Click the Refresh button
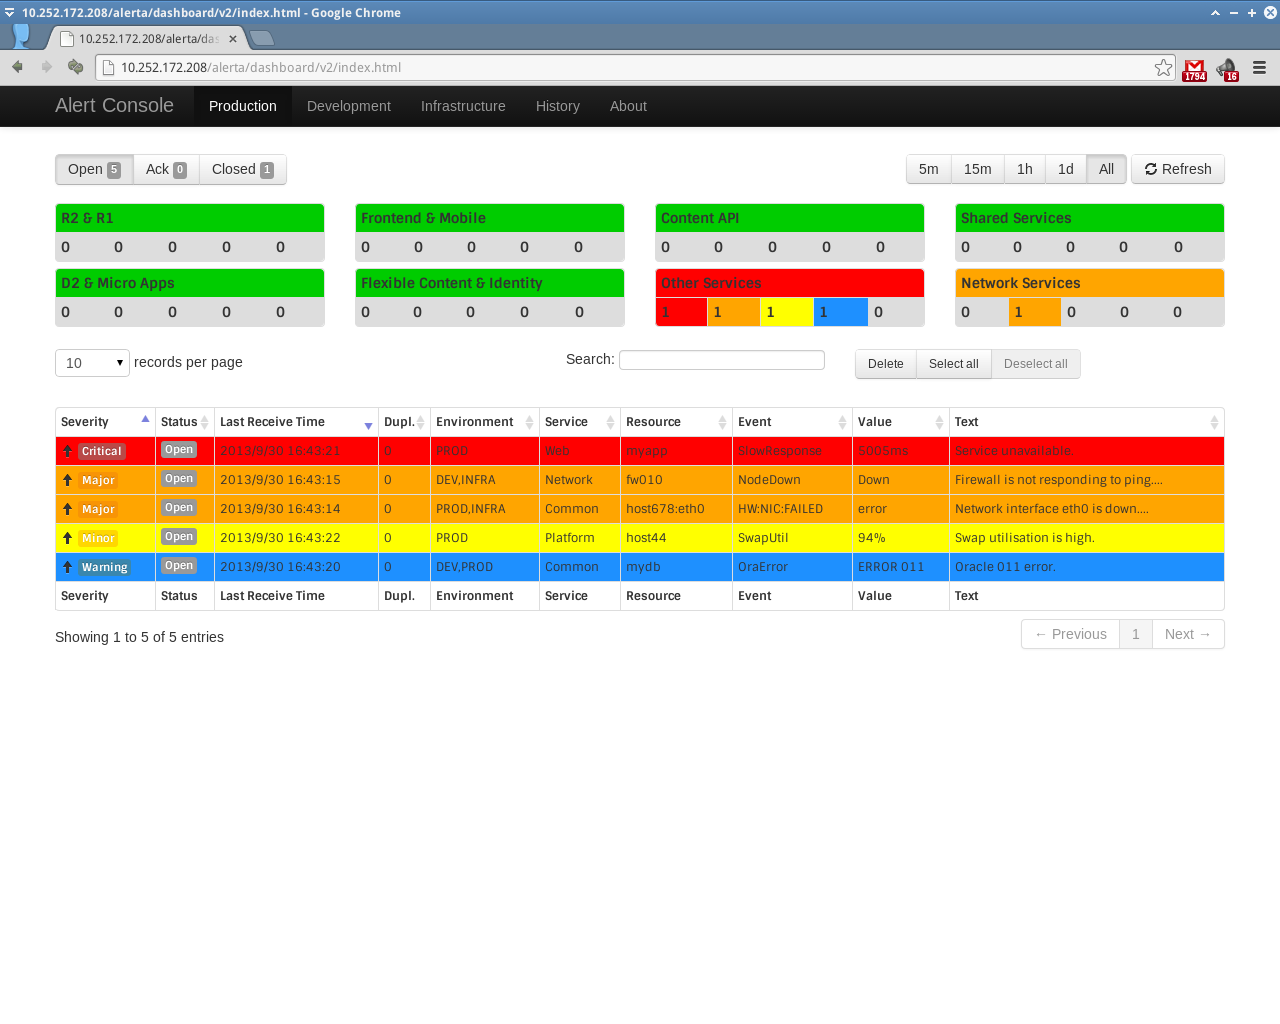Viewport: 1280px width, 1024px height. pos(1178,169)
